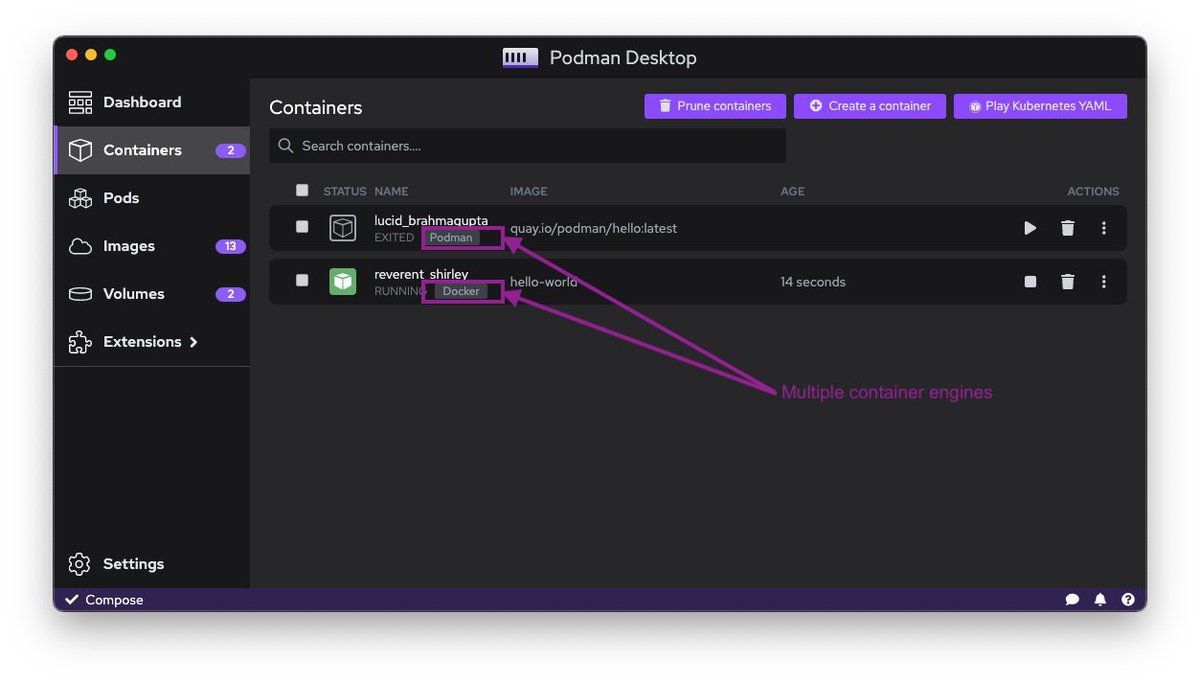The width and height of the screenshot is (1200, 682).
Task: Click the Docker engine badge
Action: click(x=461, y=292)
